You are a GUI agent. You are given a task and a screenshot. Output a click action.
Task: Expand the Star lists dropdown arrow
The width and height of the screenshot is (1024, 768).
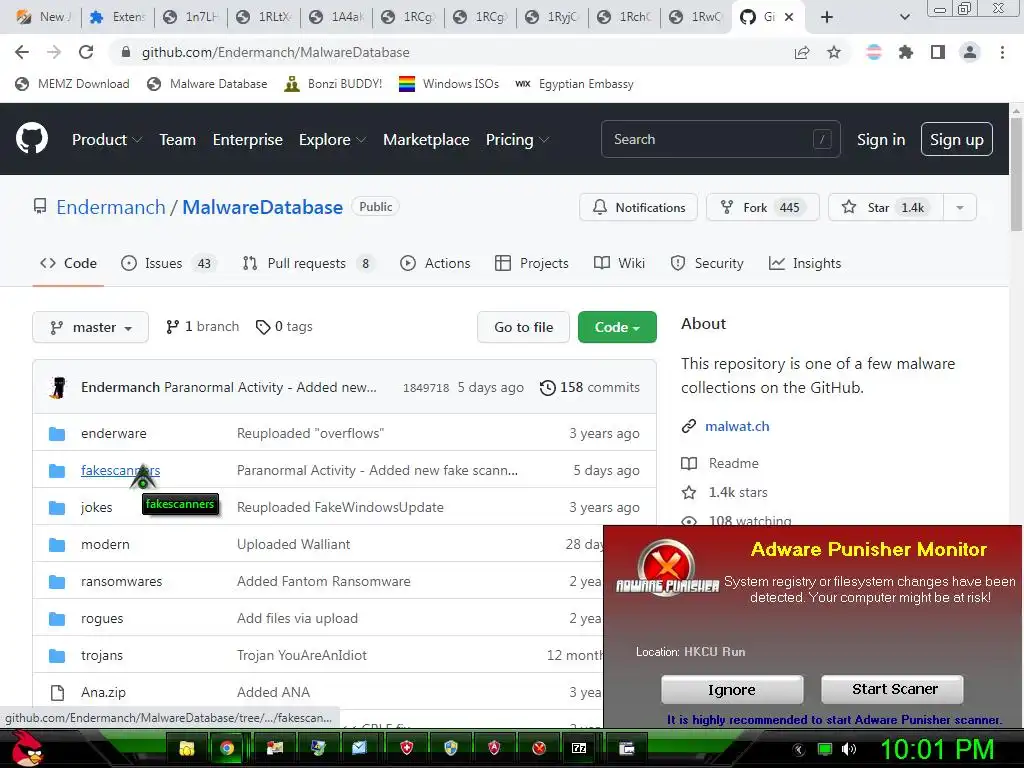pyautogui.click(x=960, y=208)
